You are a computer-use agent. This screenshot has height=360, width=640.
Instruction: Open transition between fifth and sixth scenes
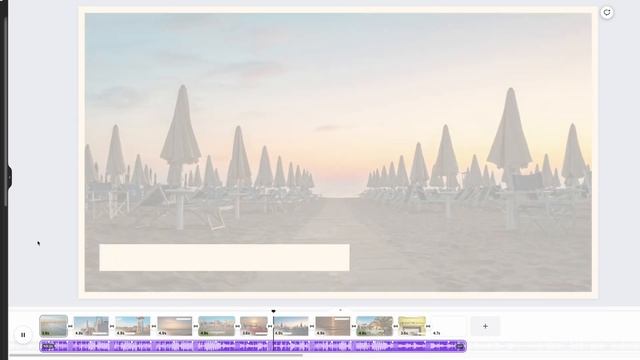238,326
